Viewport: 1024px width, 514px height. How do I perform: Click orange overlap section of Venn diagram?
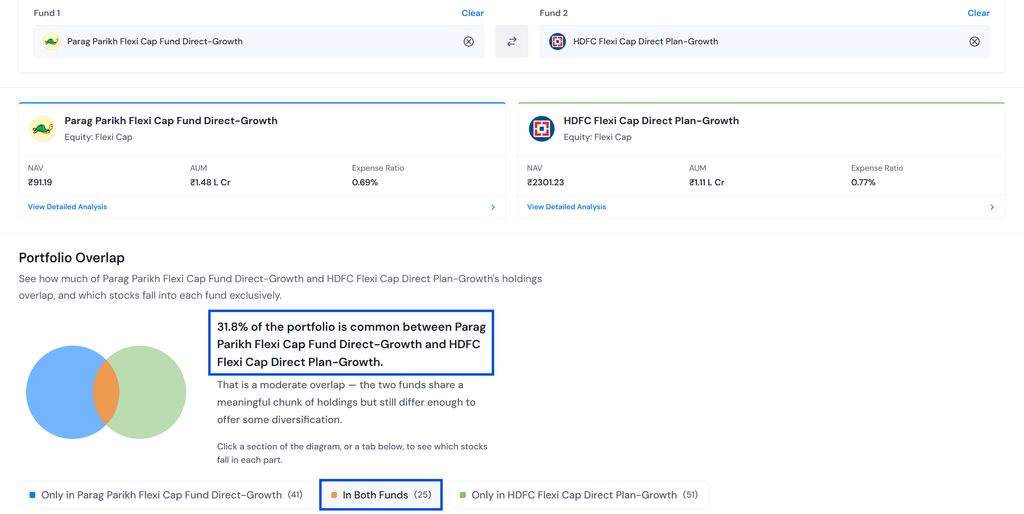[106, 392]
